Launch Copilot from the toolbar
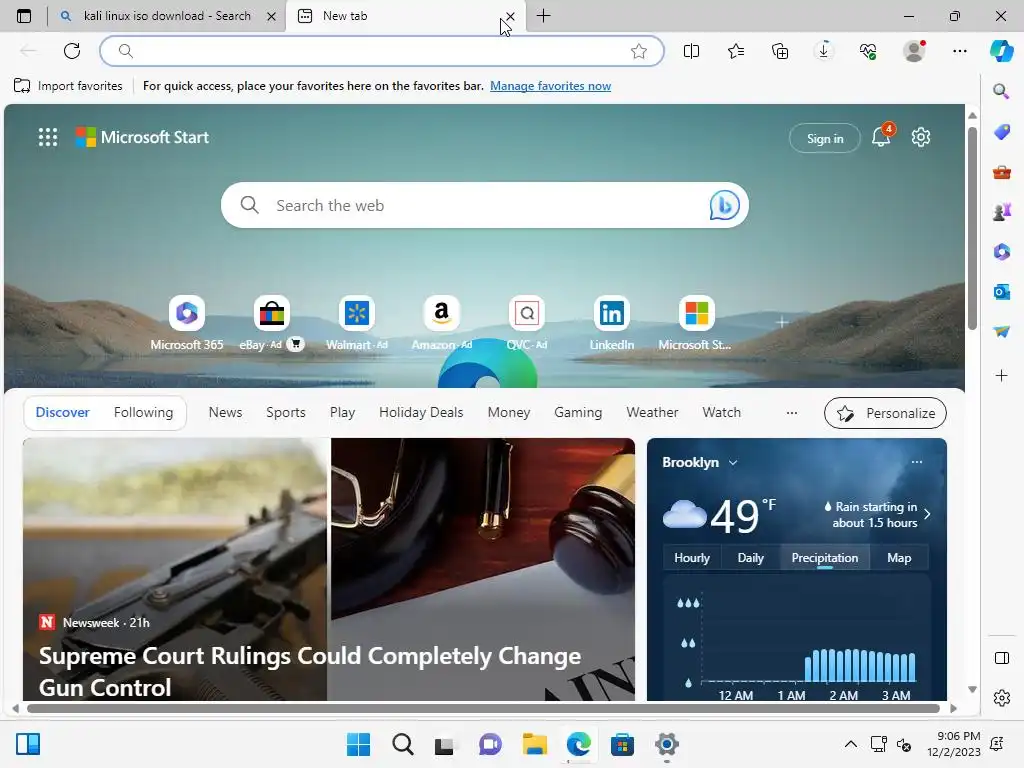1024x768 pixels. pos(1001,51)
